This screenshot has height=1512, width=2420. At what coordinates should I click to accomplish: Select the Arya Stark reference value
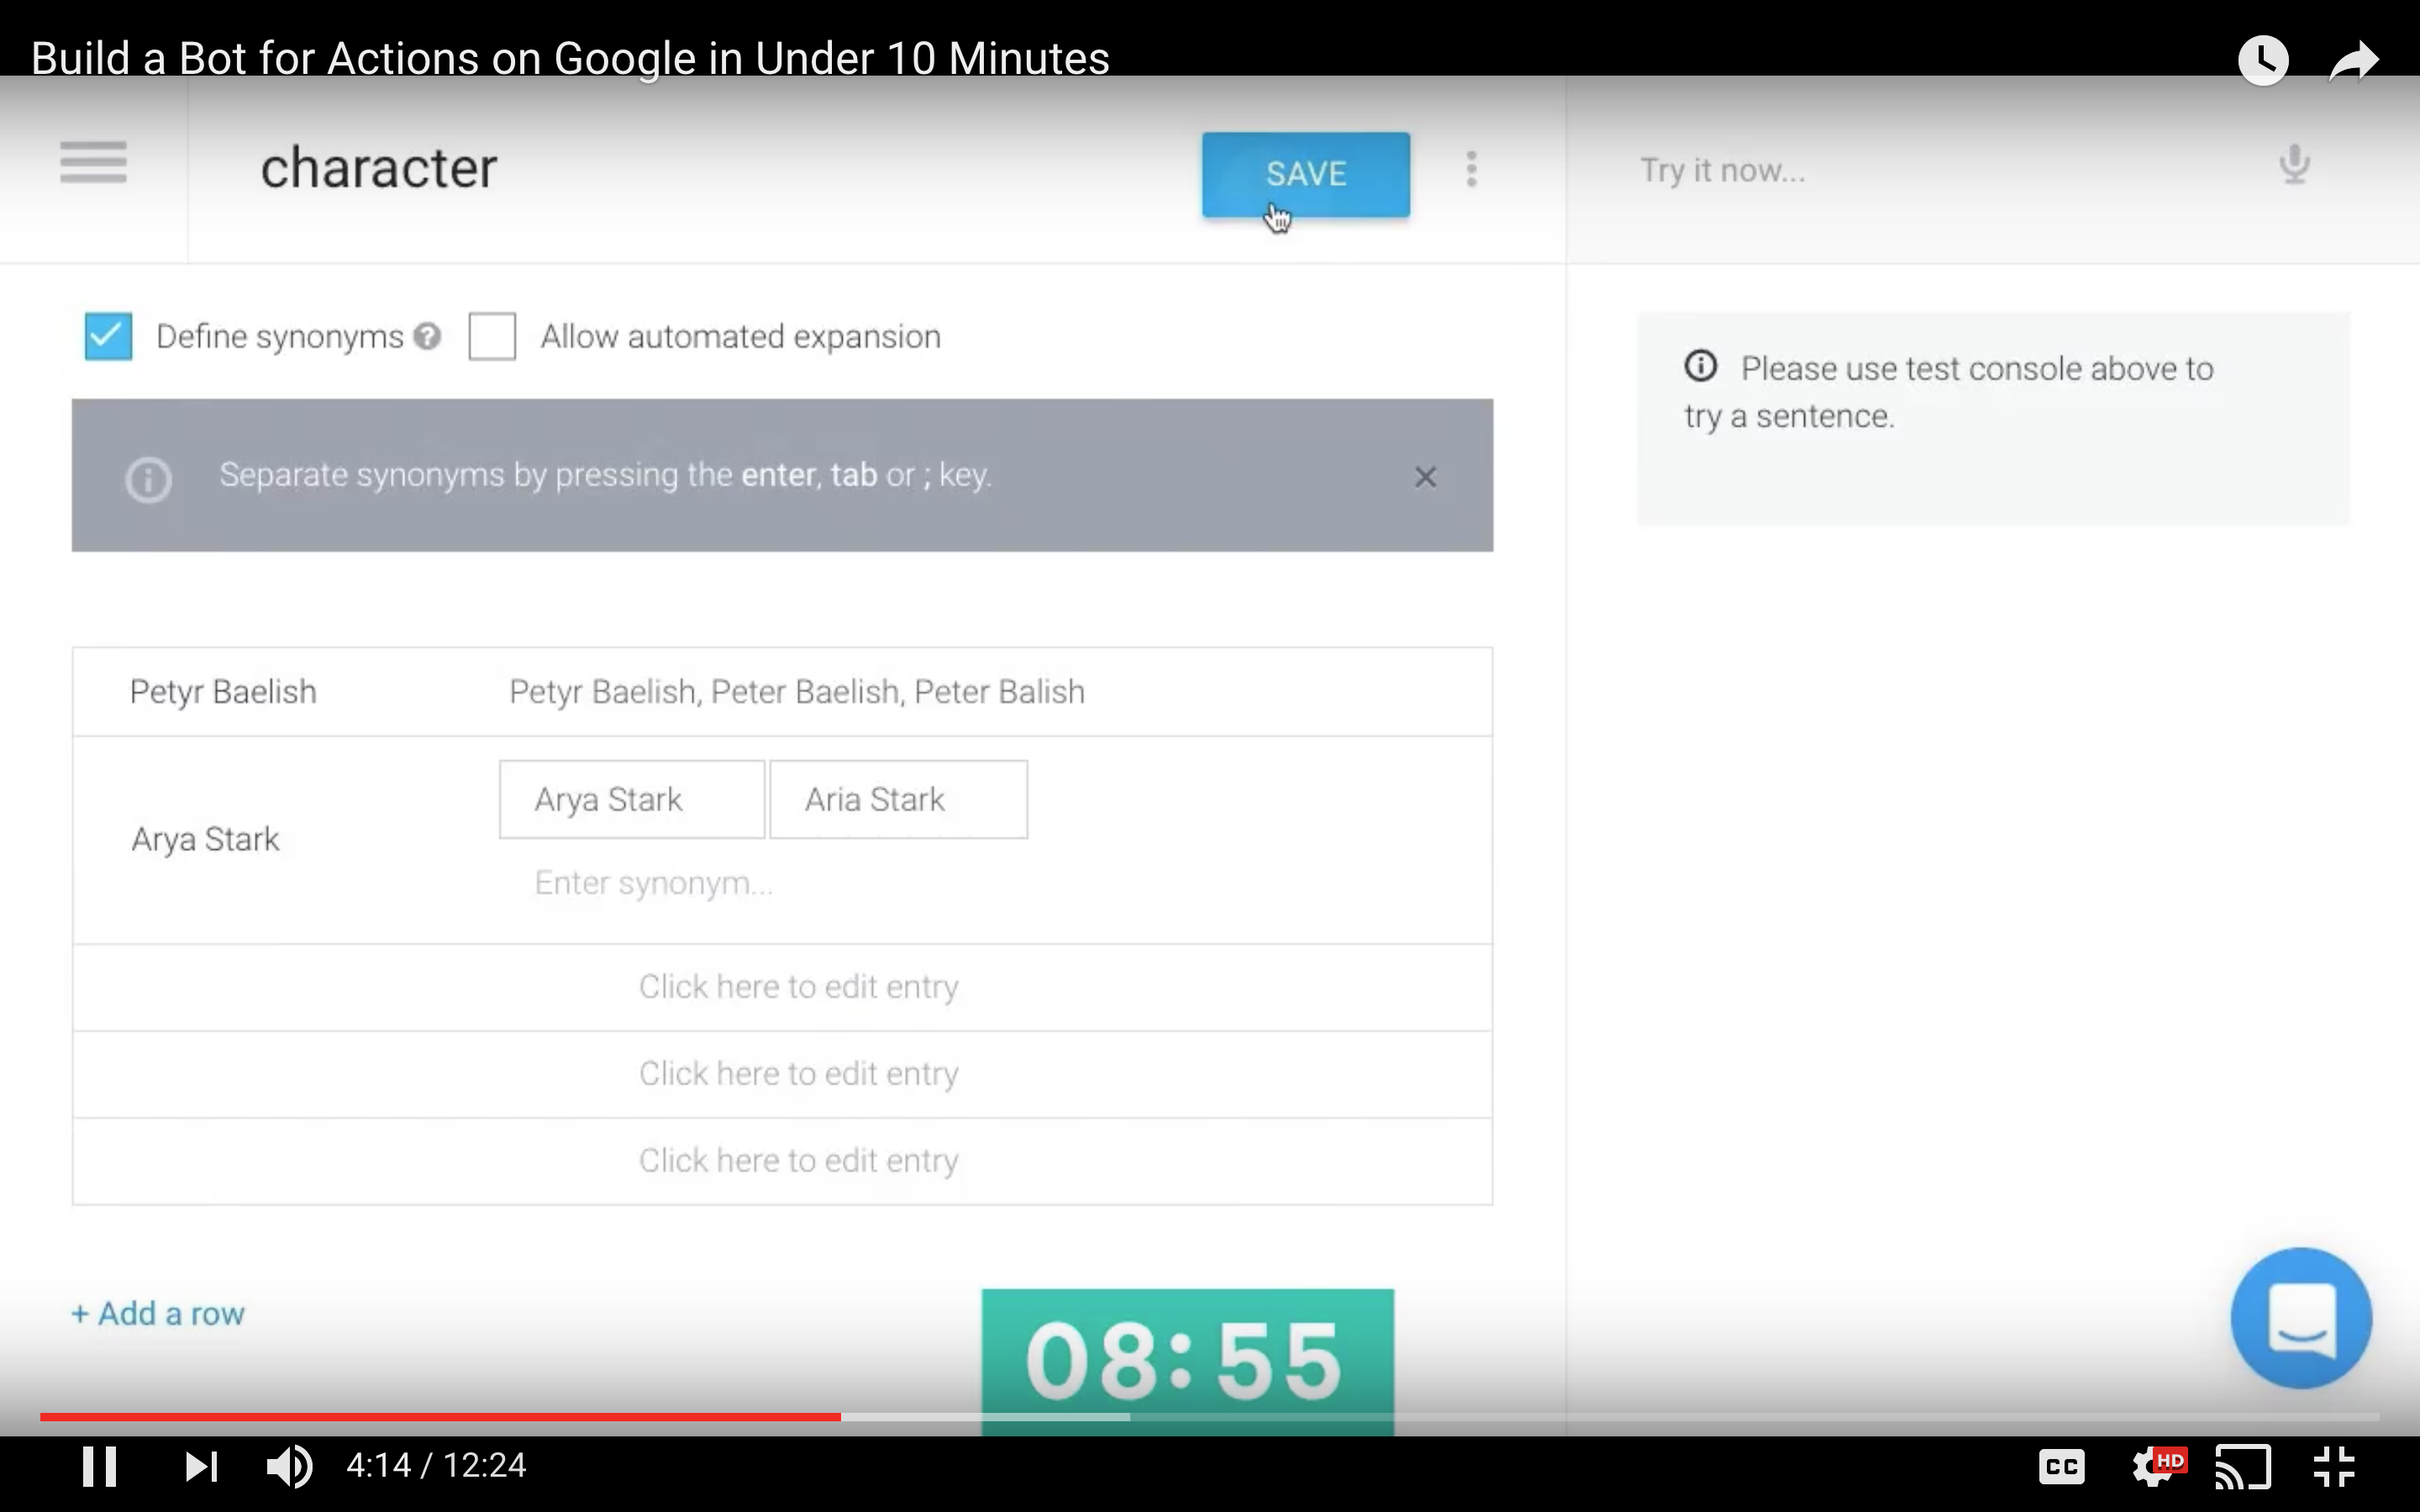205,839
